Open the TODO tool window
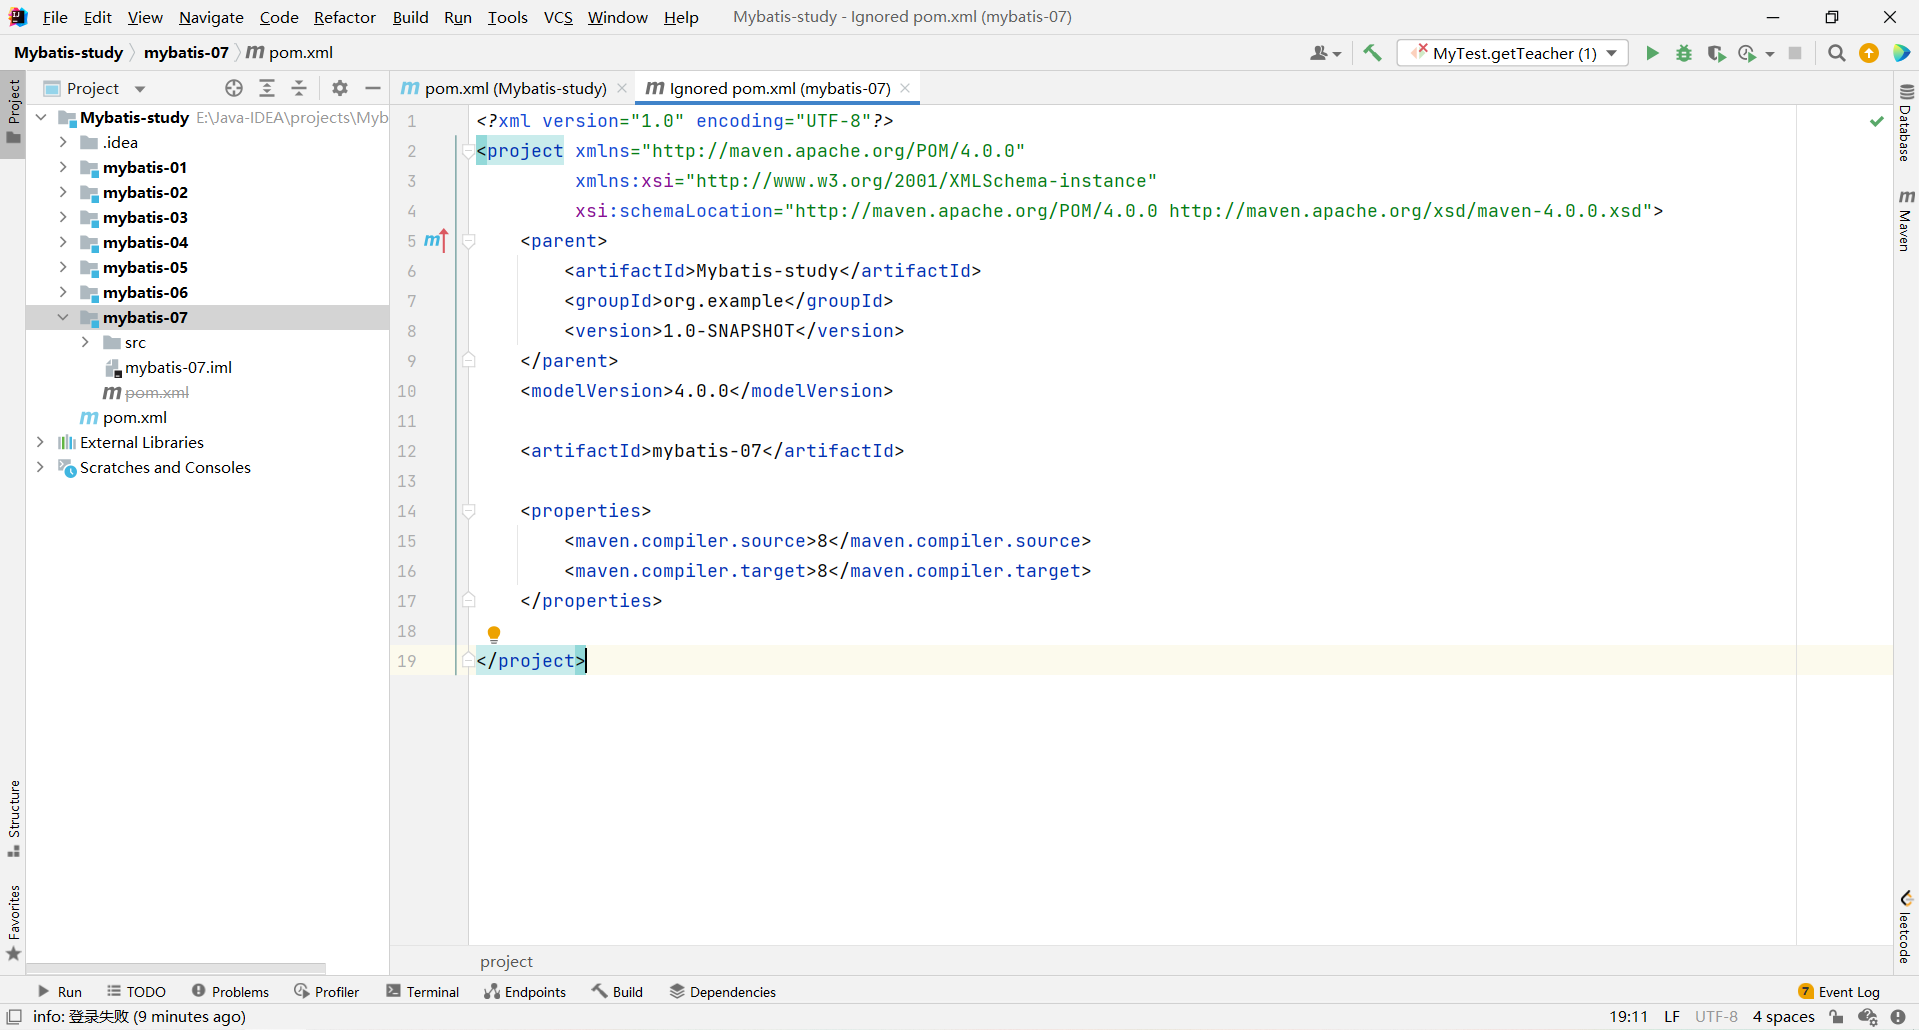Viewport: 1919px width, 1030px height. pos(136,992)
